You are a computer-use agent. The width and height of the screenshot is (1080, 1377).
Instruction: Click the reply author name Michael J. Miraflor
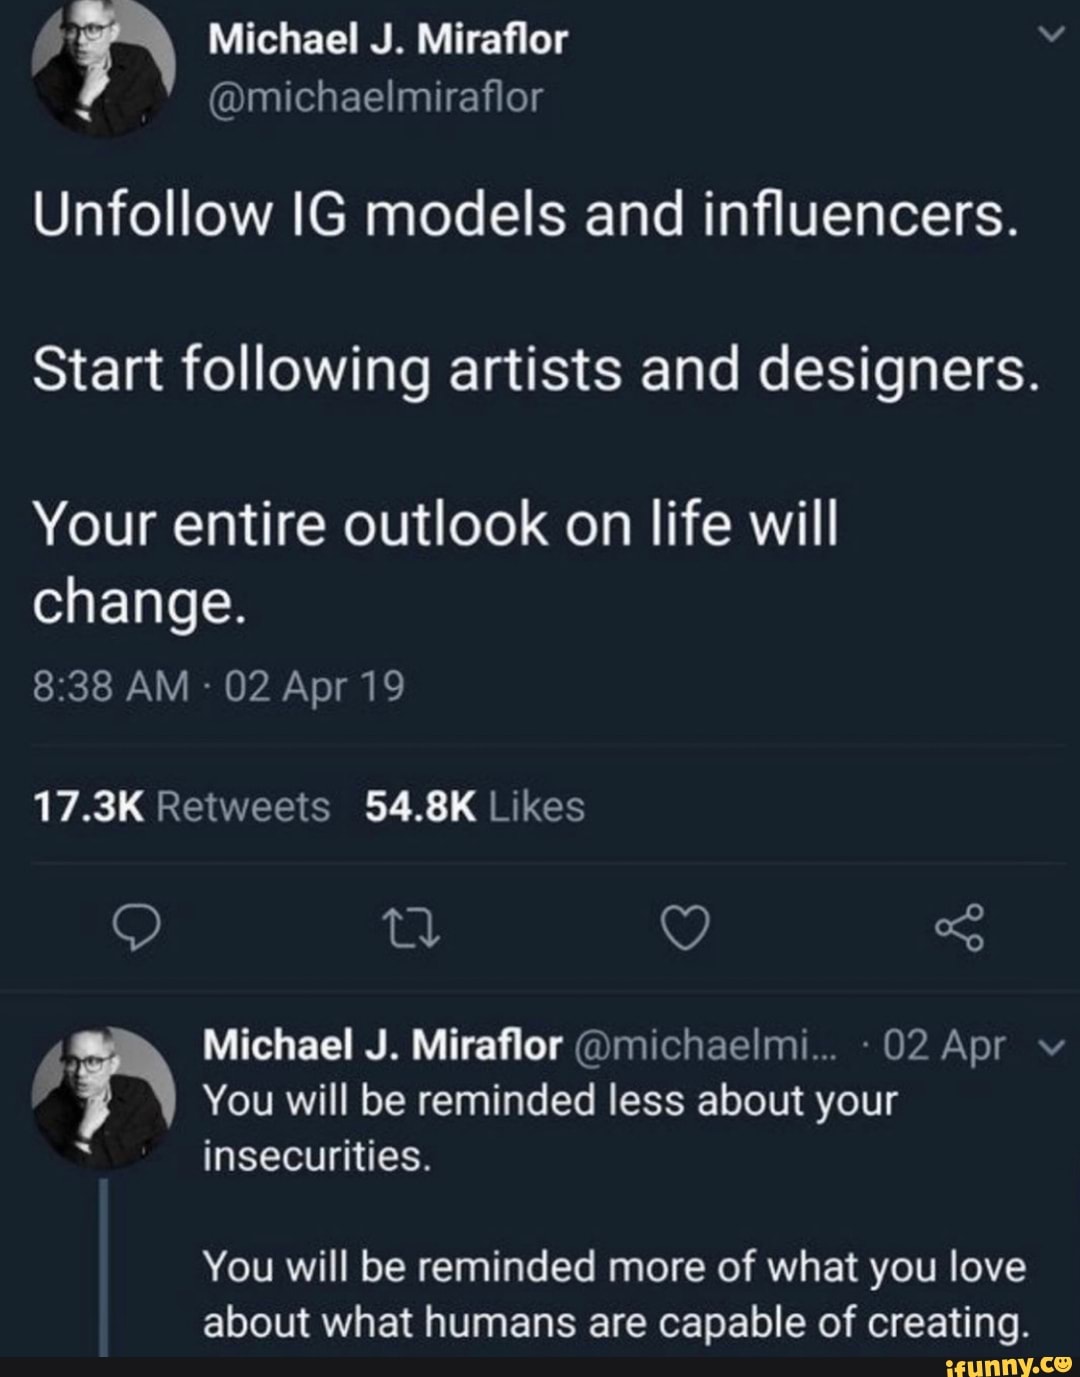tap(382, 1046)
